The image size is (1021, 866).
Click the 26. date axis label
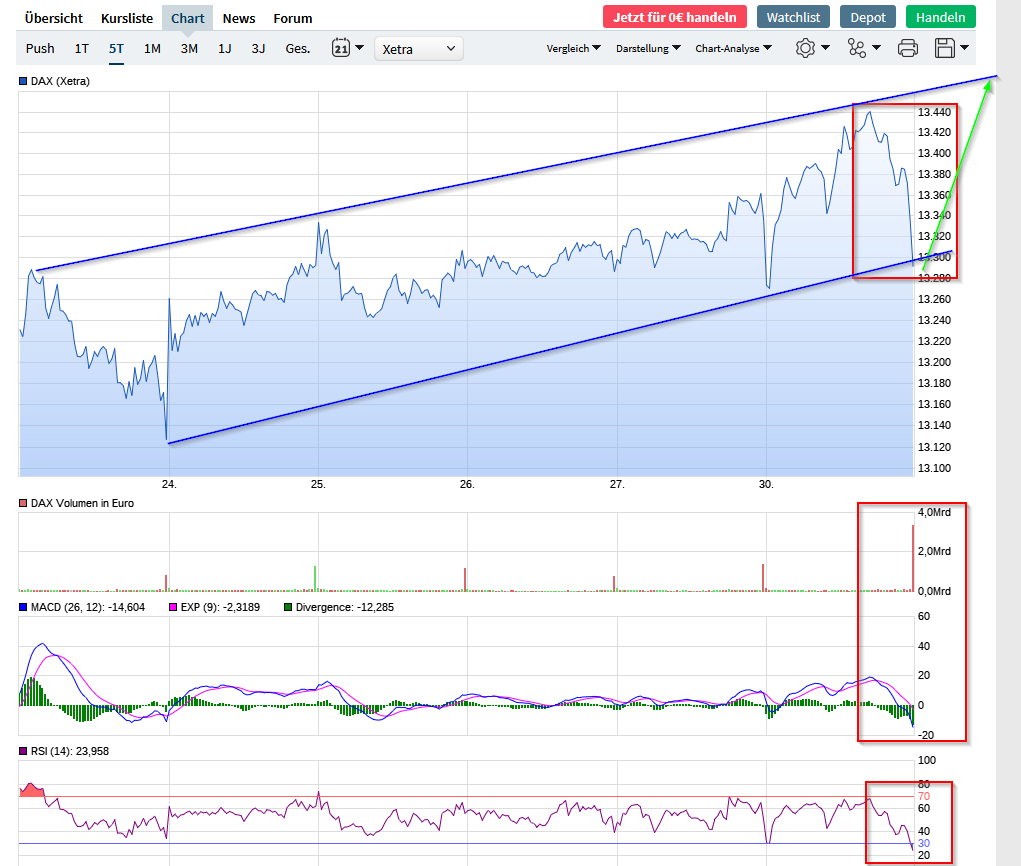467,484
